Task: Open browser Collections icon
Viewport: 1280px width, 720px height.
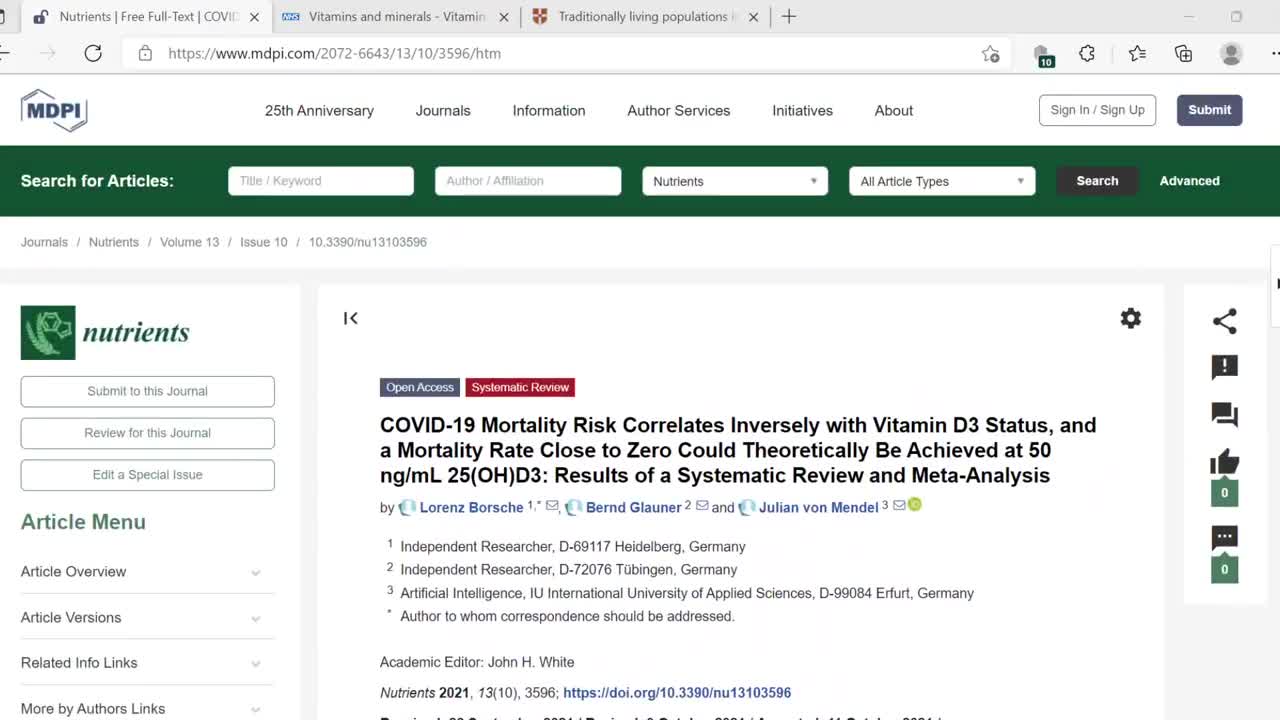Action: pyautogui.click(x=1183, y=54)
